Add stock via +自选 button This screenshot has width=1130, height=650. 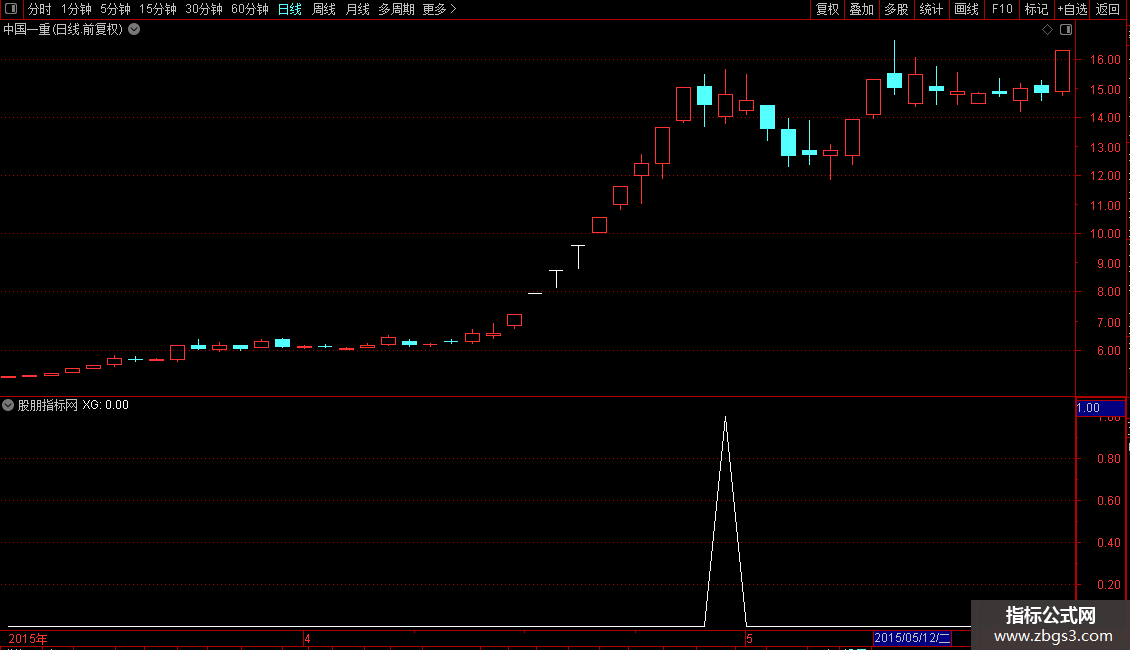point(1072,9)
